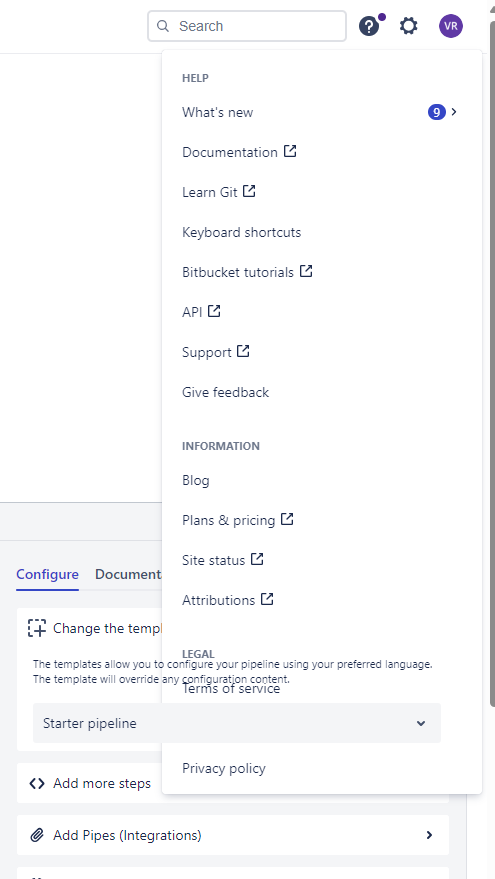Expand What's new with the chevron
Image resolution: width=495 pixels, height=879 pixels.
[x=454, y=112]
